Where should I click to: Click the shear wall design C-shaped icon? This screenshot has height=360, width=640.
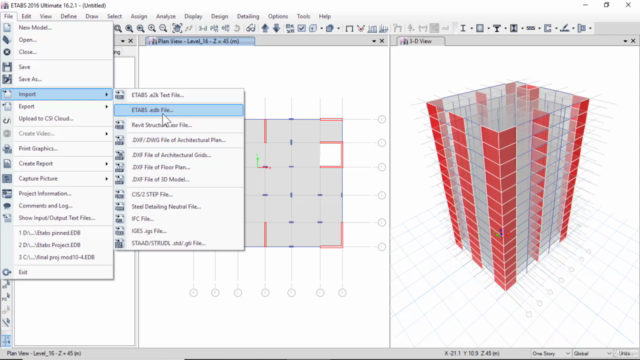point(548,28)
